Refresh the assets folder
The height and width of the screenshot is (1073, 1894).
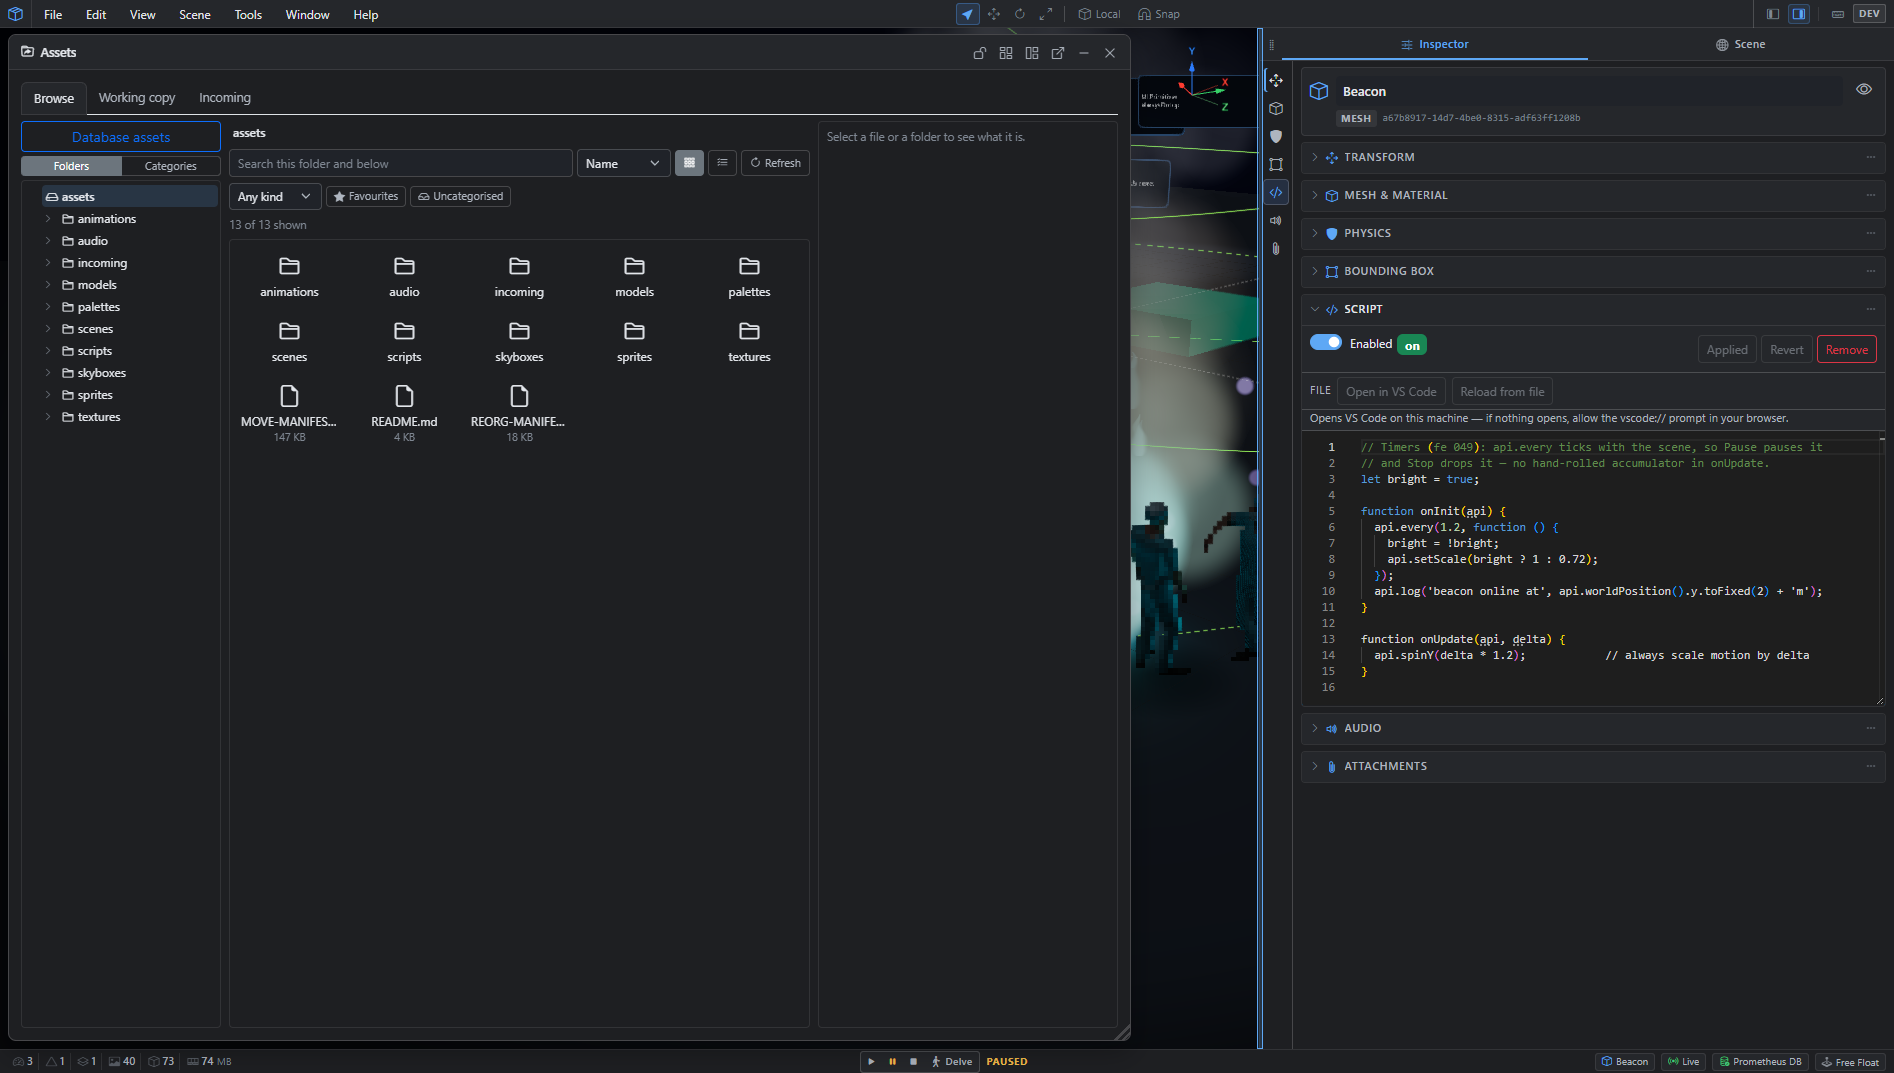point(775,163)
